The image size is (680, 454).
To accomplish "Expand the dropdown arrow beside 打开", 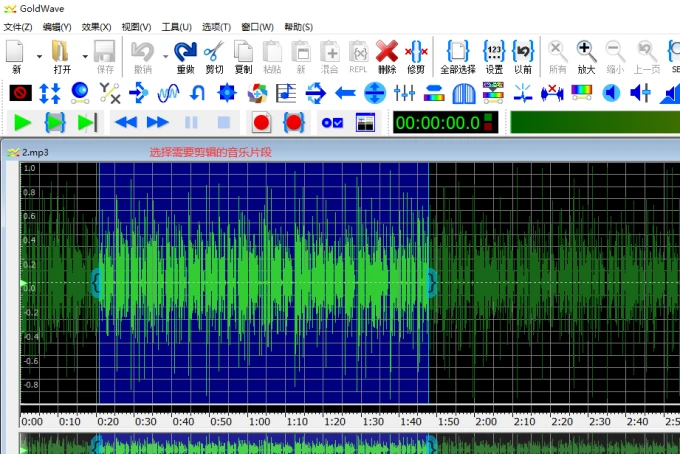I will click(x=84, y=56).
